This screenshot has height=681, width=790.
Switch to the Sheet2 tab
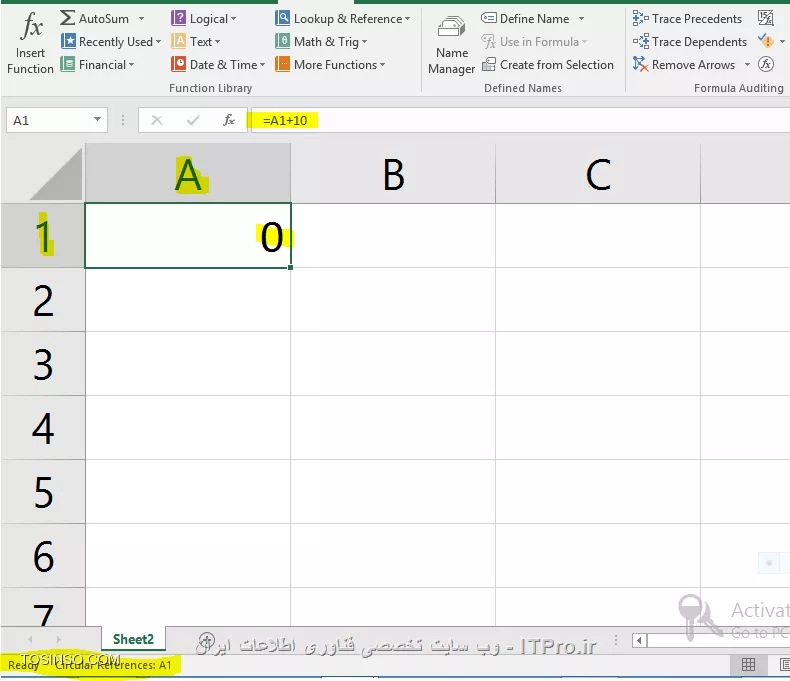pyautogui.click(x=133, y=639)
